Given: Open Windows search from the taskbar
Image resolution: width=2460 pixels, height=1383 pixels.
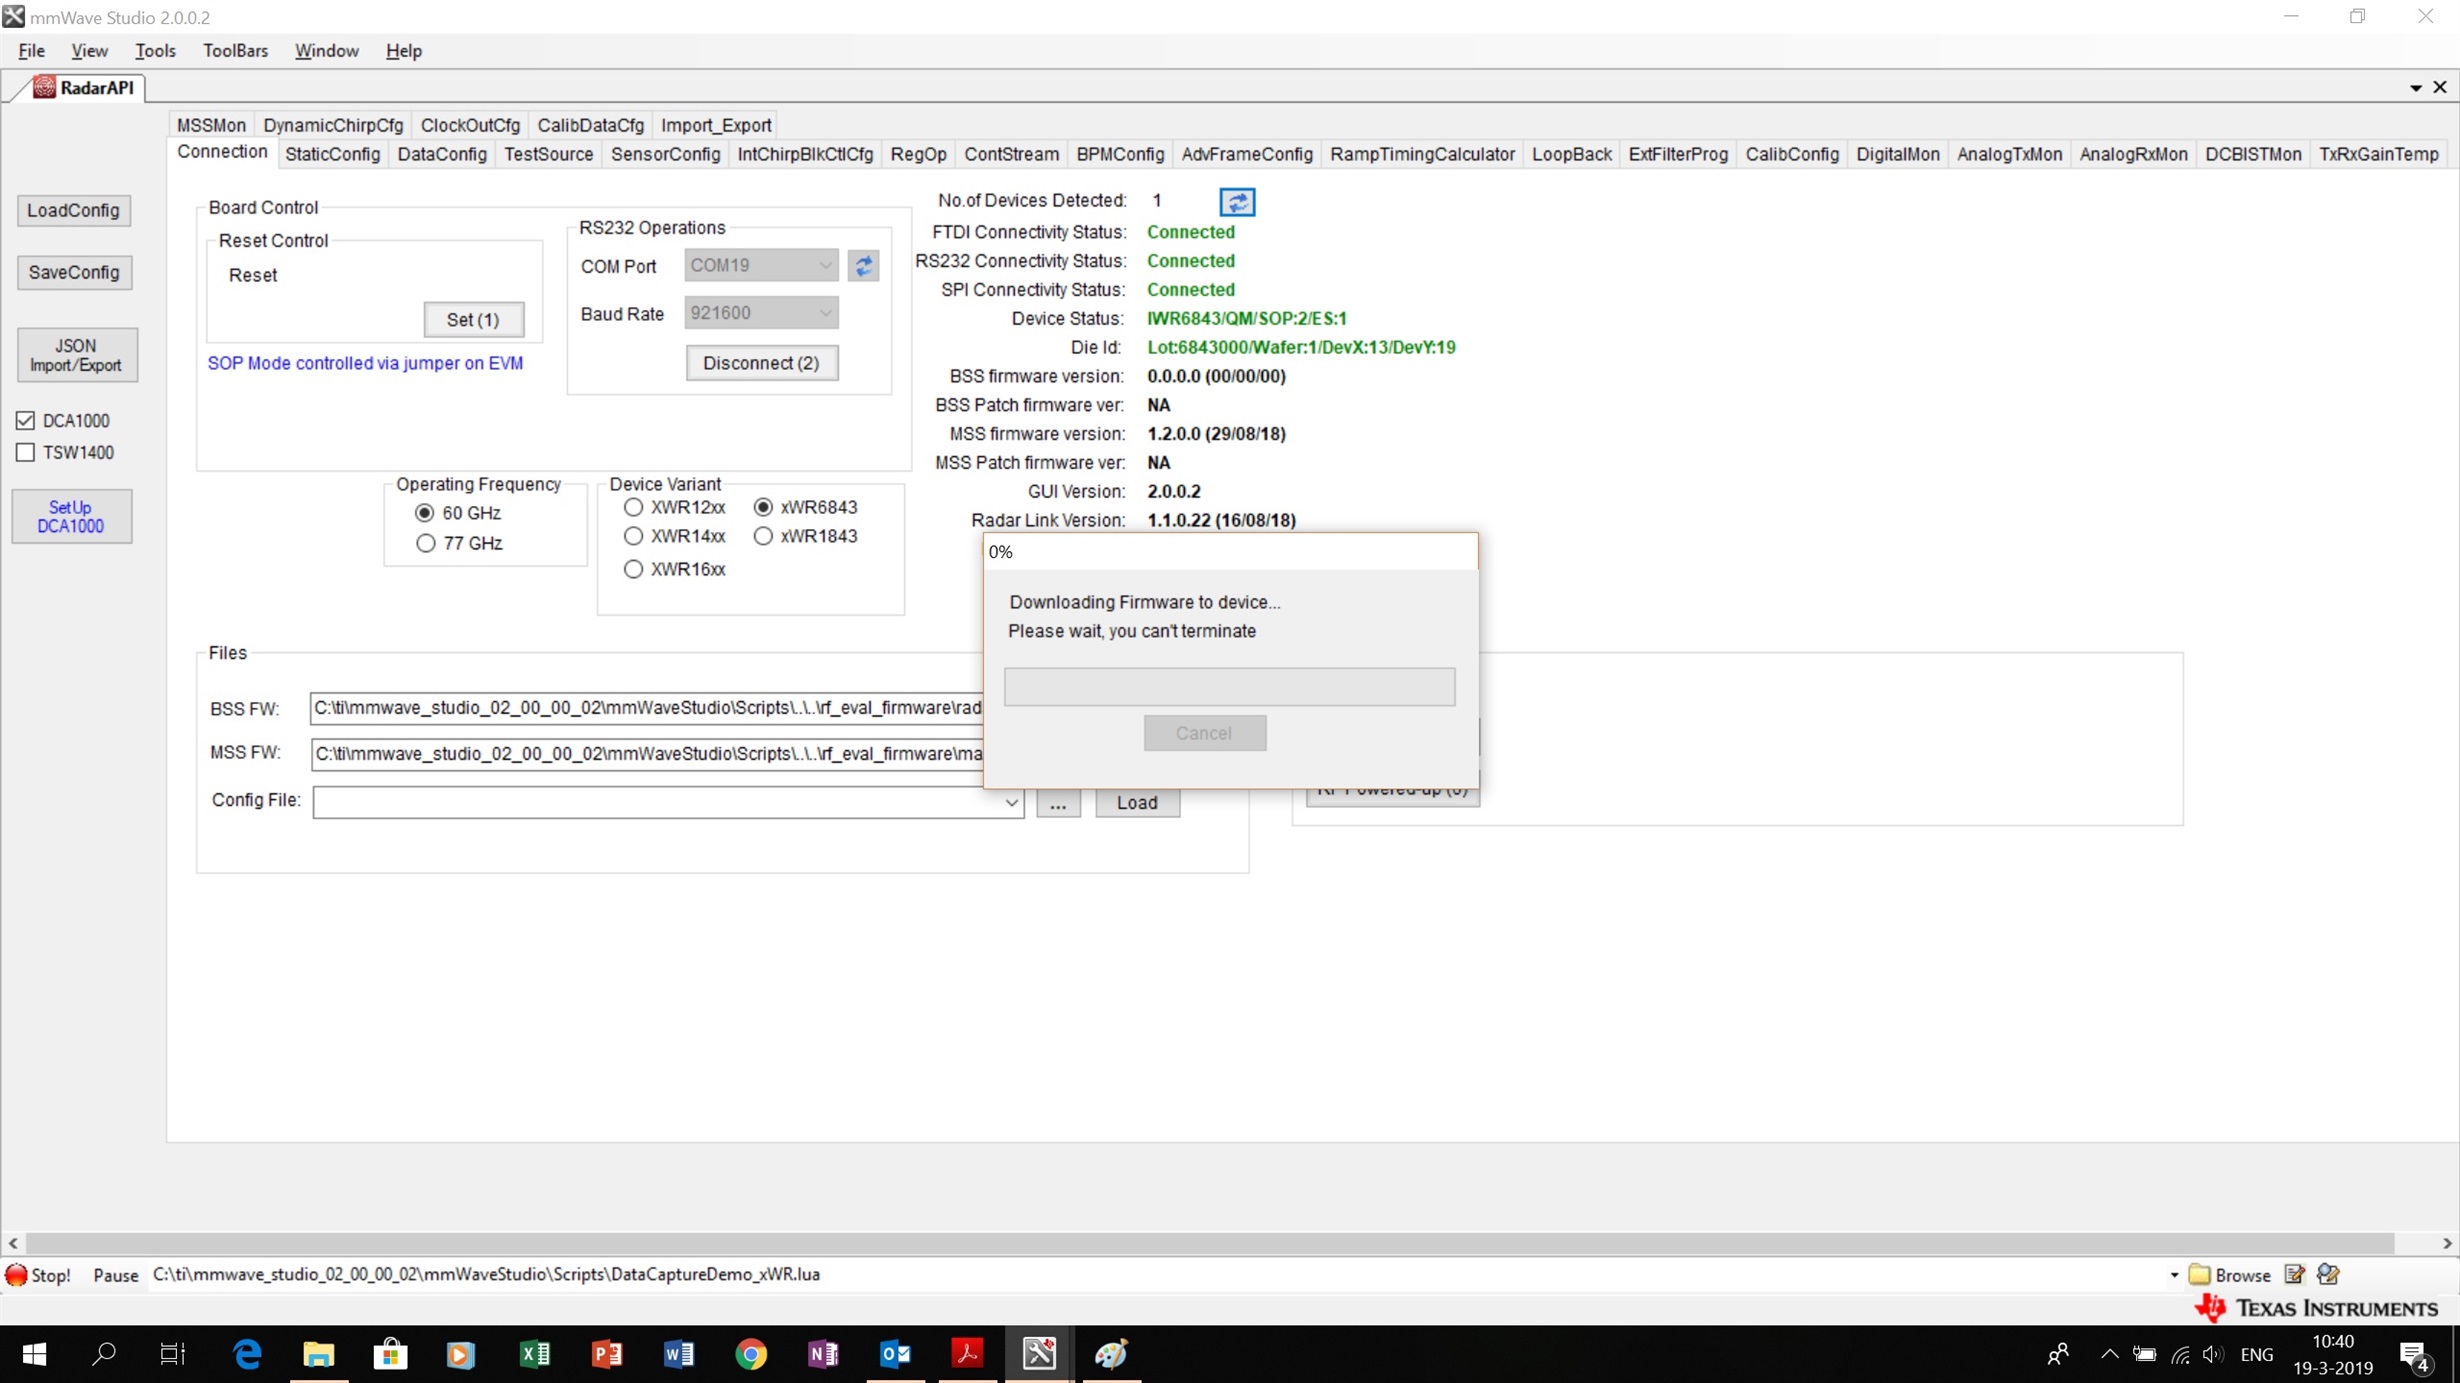Looking at the screenshot, I should [x=104, y=1354].
